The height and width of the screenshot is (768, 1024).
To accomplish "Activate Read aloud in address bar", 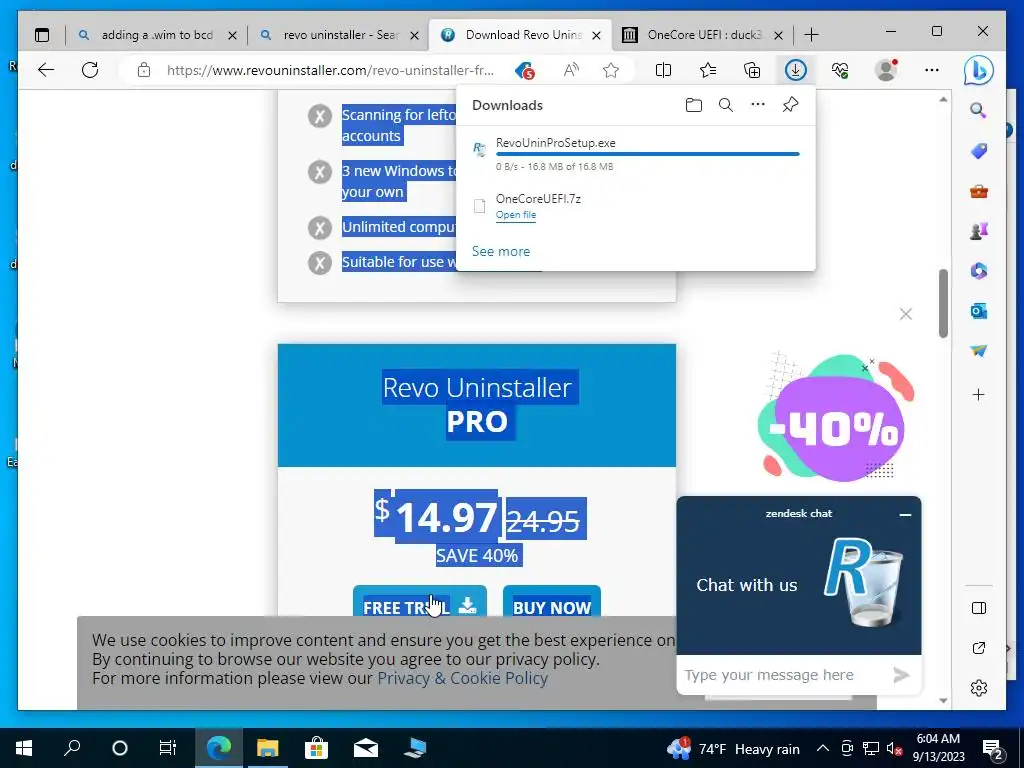I will [x=571, y=70].
